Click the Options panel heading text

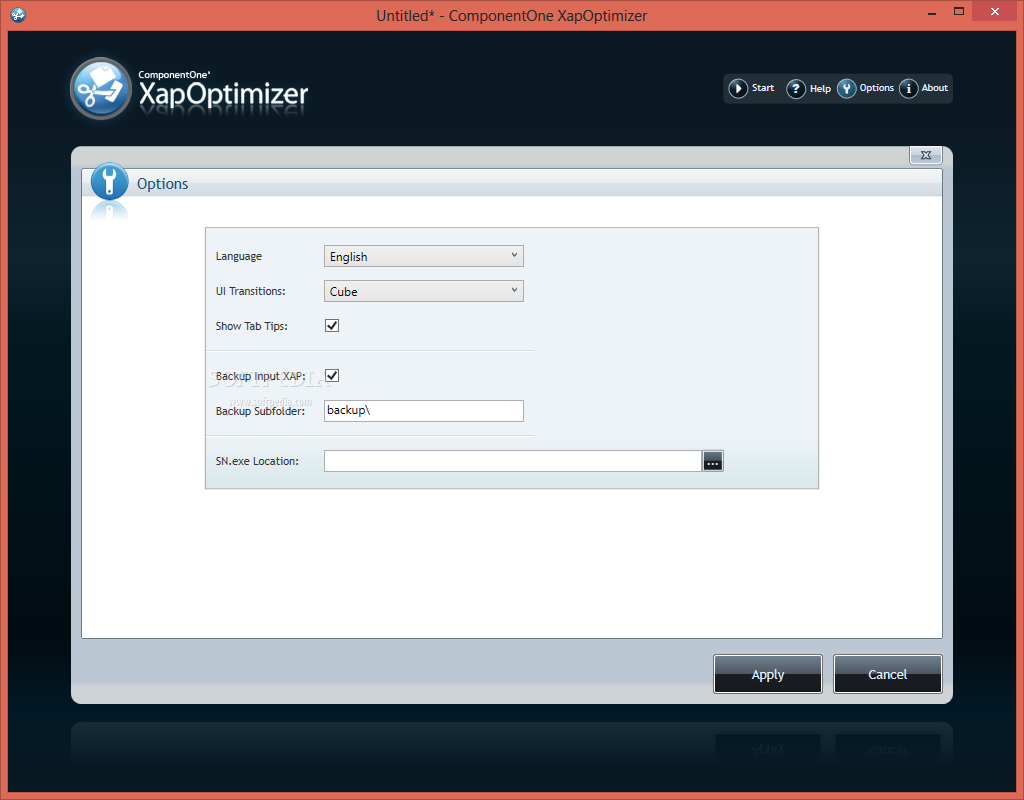163,184
